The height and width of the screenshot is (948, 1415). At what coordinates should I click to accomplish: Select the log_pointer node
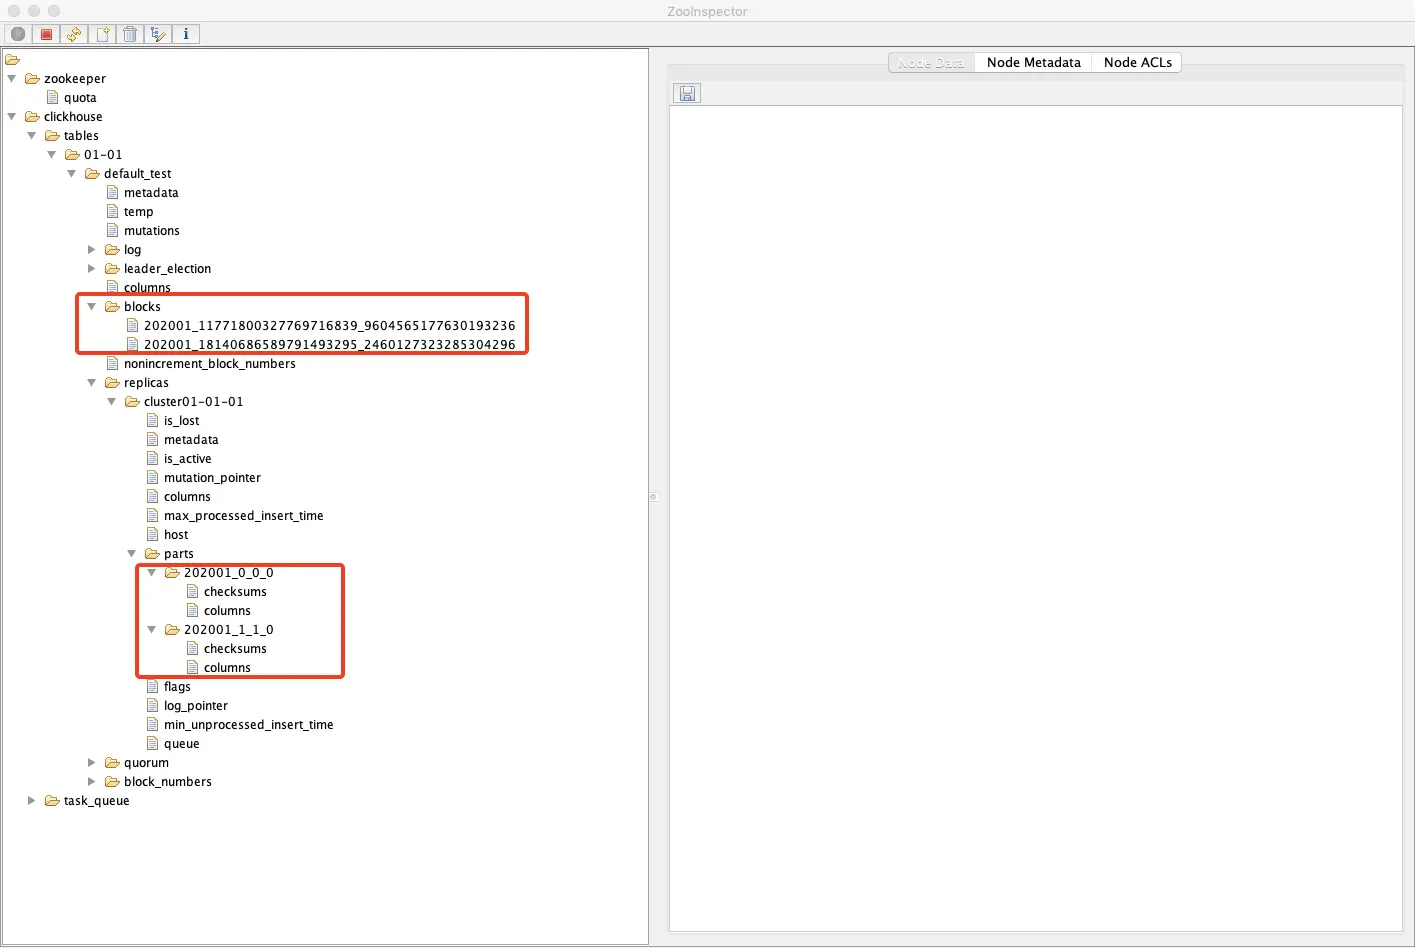click(196, 706)
